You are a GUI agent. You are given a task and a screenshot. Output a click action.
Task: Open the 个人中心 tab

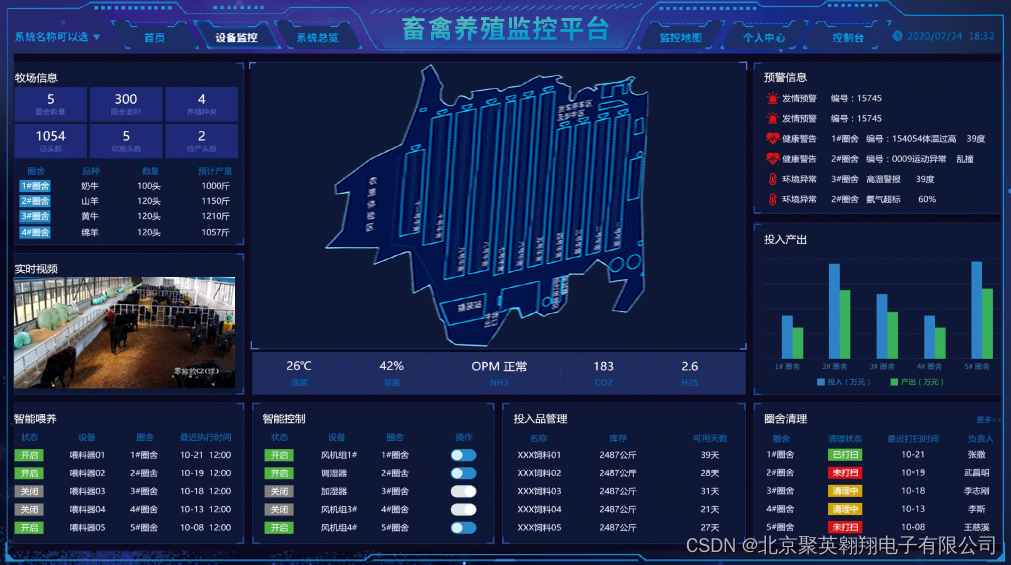(764, 37)
